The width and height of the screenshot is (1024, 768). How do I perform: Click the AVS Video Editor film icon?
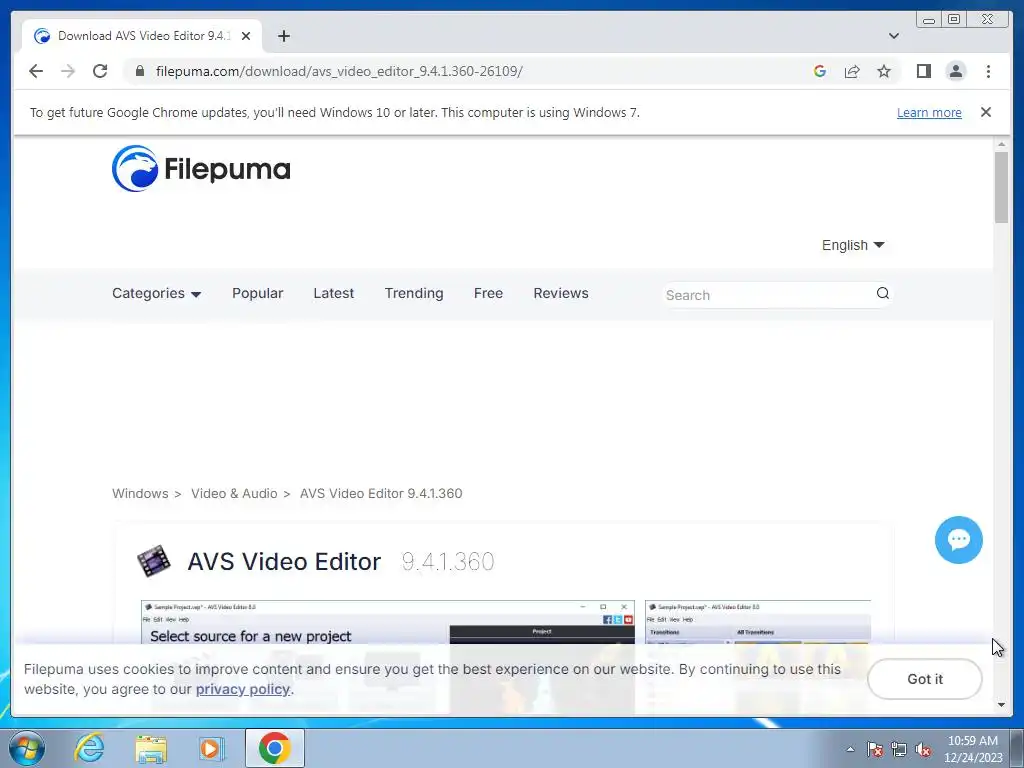pyautogui.click(x=154, y=561)
